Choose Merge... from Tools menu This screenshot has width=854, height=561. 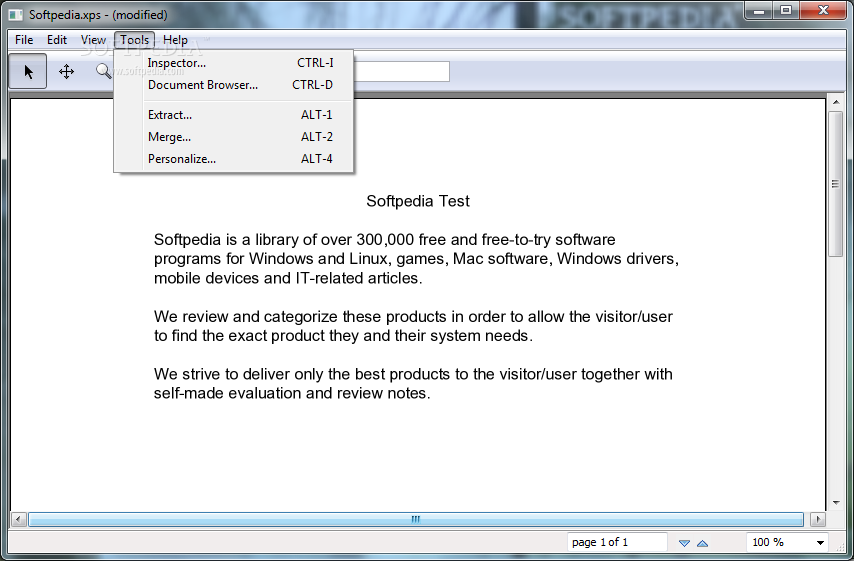tap(234, 137)
